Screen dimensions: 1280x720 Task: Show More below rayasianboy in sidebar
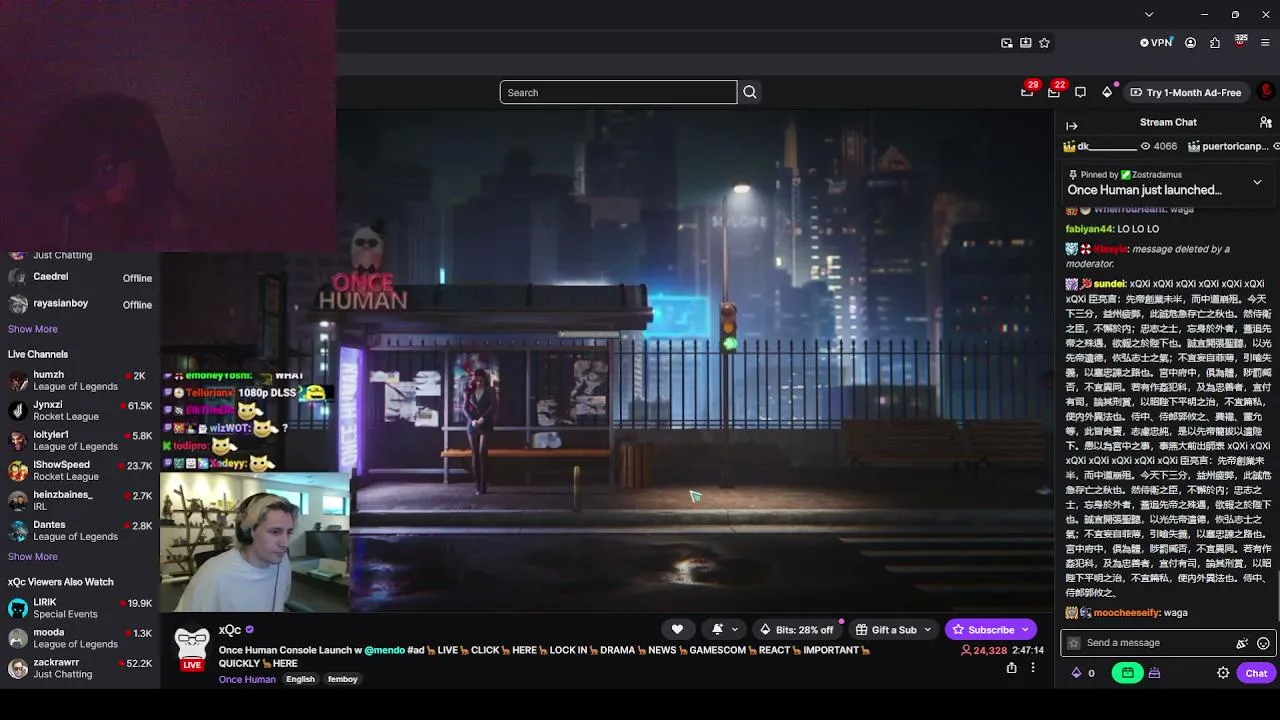[33, 329]
